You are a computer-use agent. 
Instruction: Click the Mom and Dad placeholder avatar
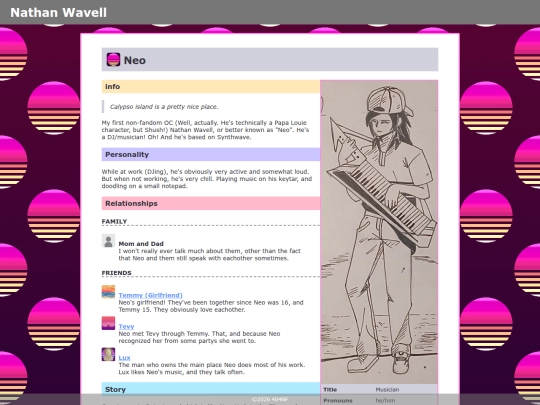click(108, 241)
